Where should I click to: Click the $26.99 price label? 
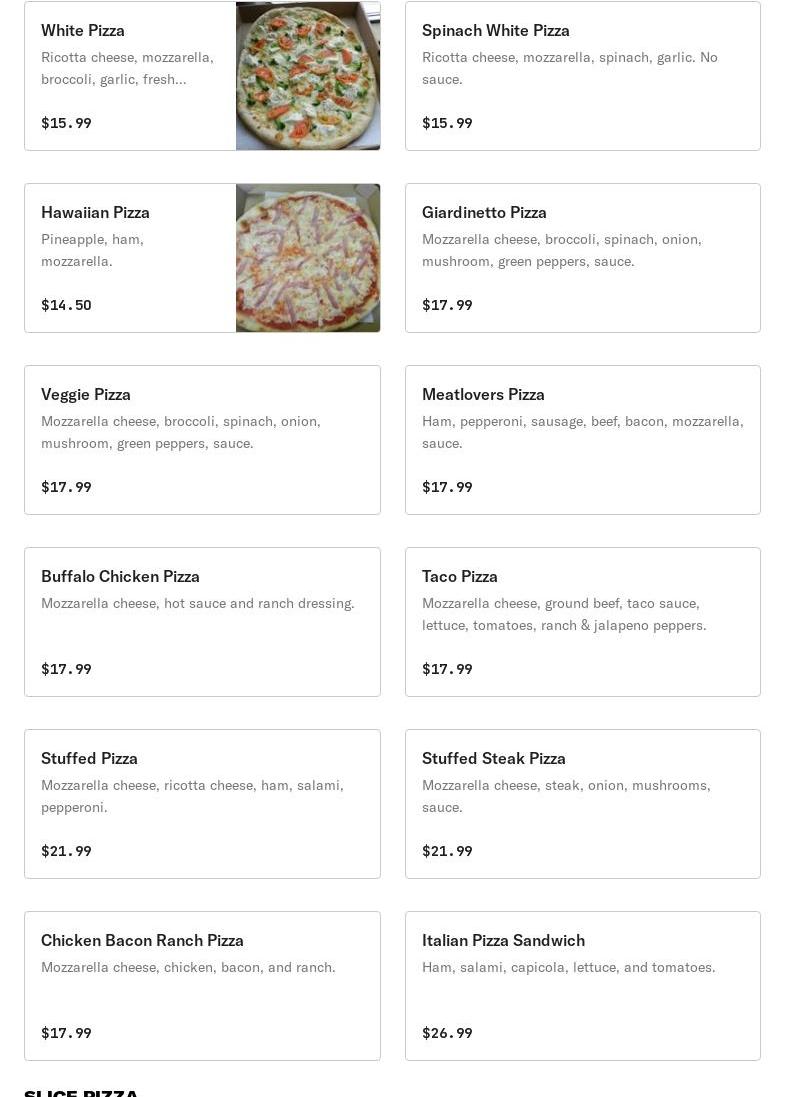point(447,1033)
